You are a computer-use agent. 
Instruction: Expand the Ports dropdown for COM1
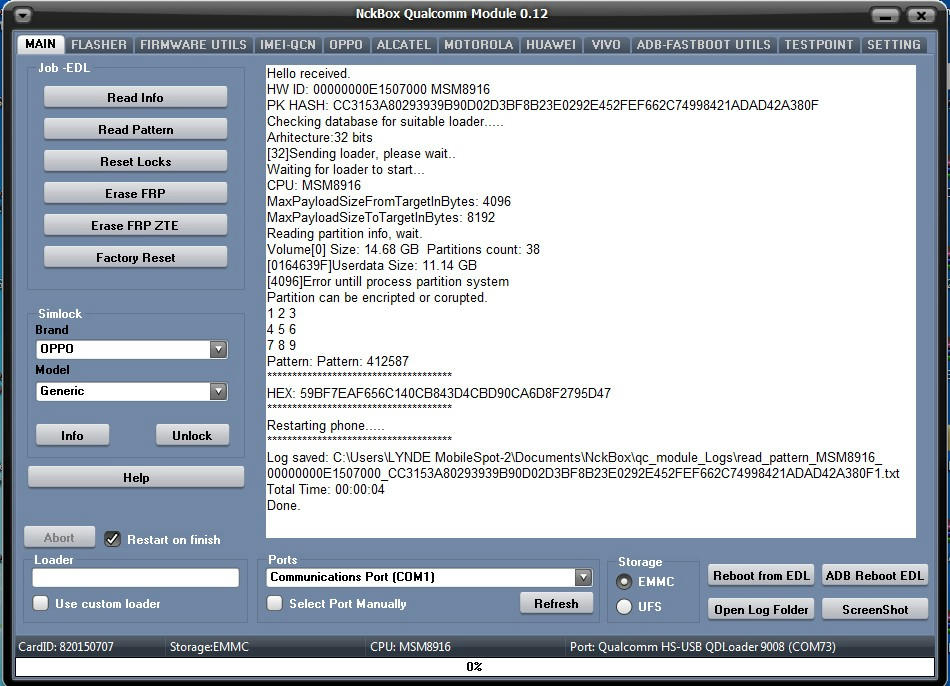(x=581, y=577)
